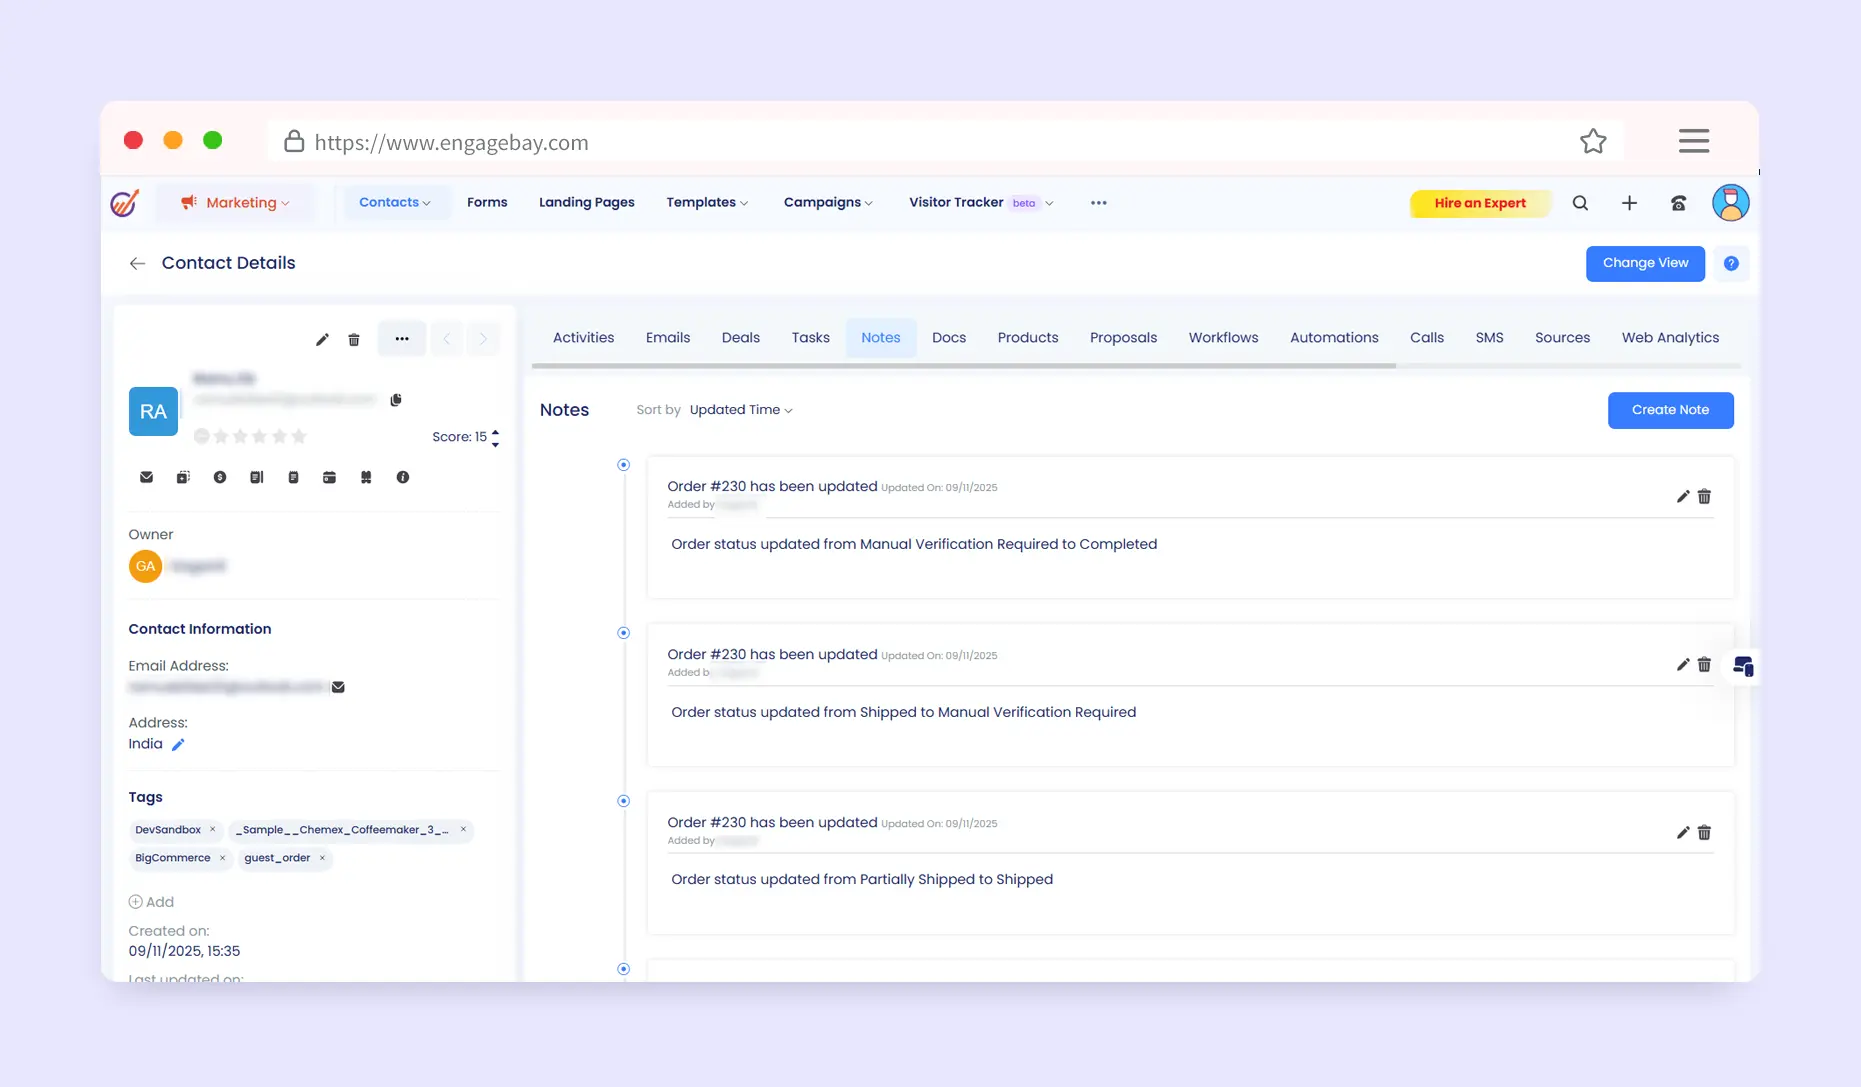Click the dollar sign deal icon
The height and width of the screenshot is (1087, 1861).
tap(220, 477)
